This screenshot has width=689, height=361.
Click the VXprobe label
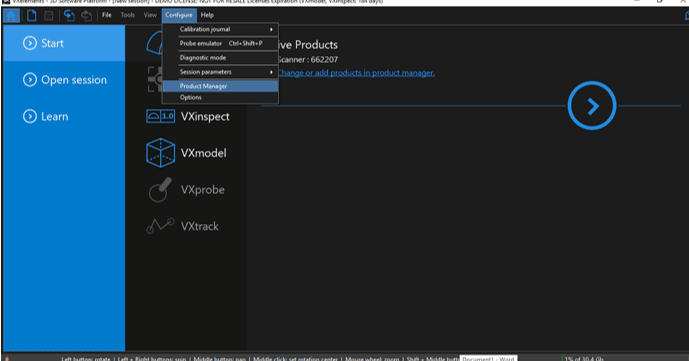tap(203, 190)
